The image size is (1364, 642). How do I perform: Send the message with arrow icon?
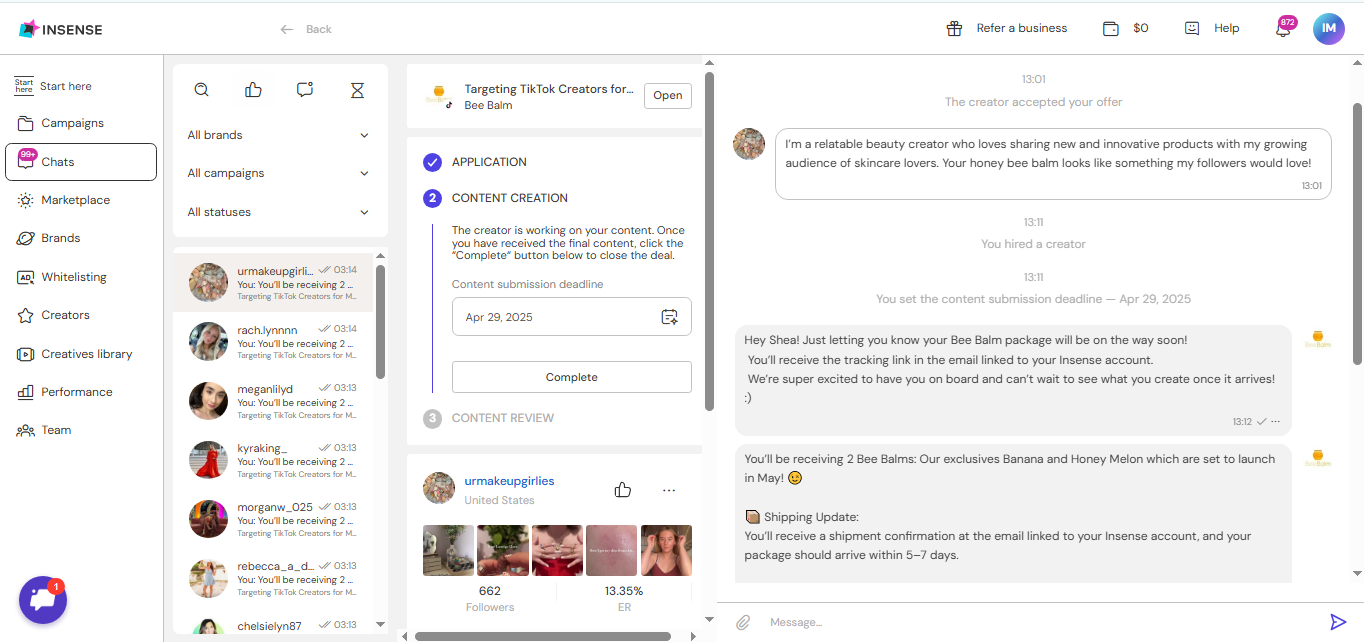1338,622
